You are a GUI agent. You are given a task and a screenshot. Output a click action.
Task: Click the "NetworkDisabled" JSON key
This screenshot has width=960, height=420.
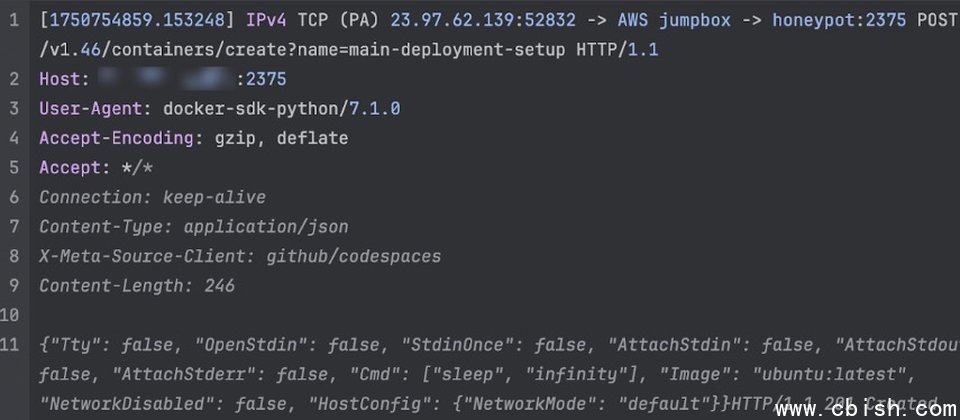click(122, 403)
